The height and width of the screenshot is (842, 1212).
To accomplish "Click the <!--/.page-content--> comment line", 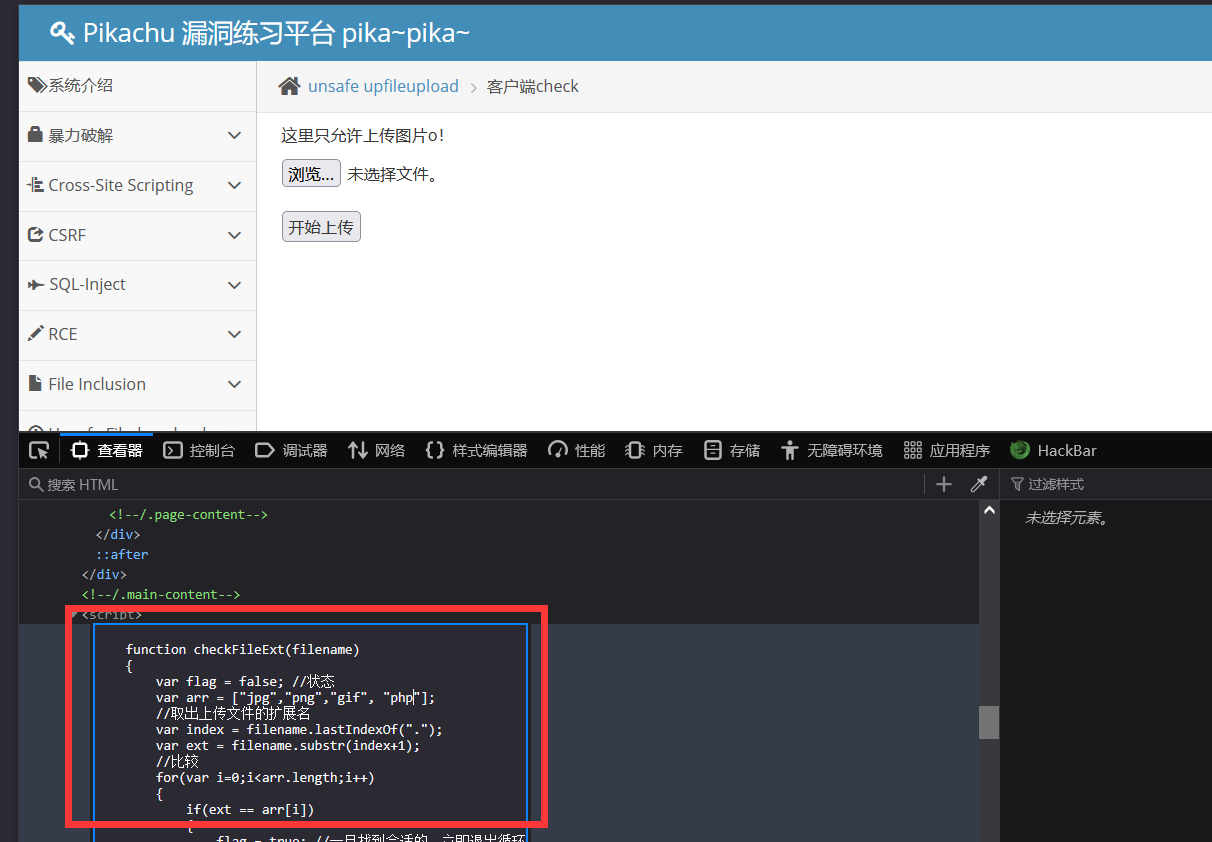I will click(188, 514).
